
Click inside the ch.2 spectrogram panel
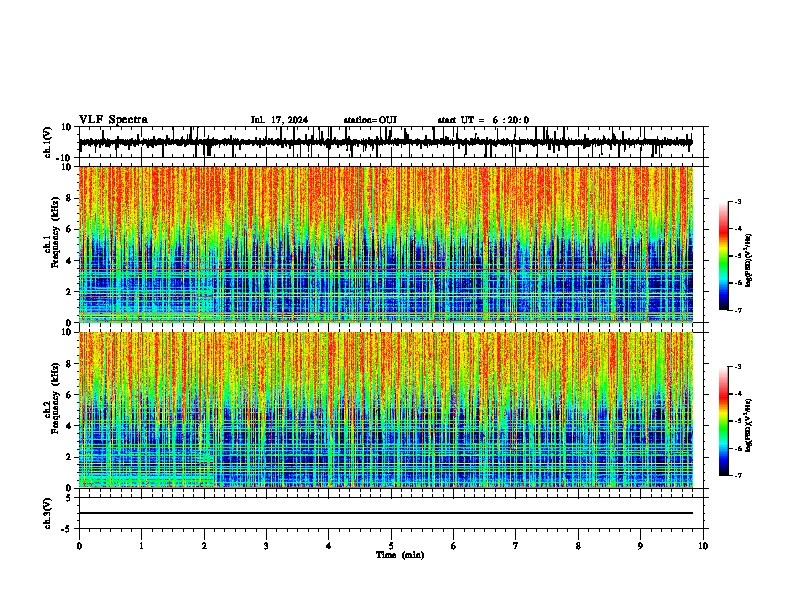[x=385, y=410]
